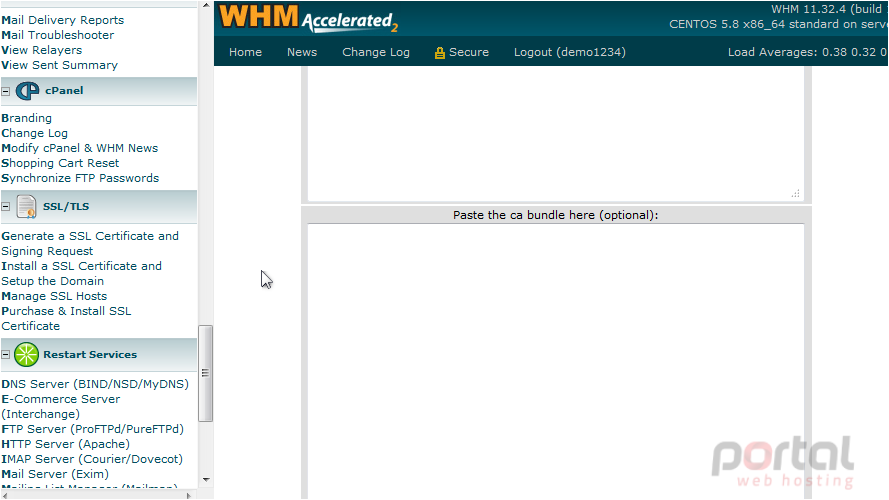The image size is (889, 500).
Task: Open Synchronize FTP Passwords
Action: (80, 178)
